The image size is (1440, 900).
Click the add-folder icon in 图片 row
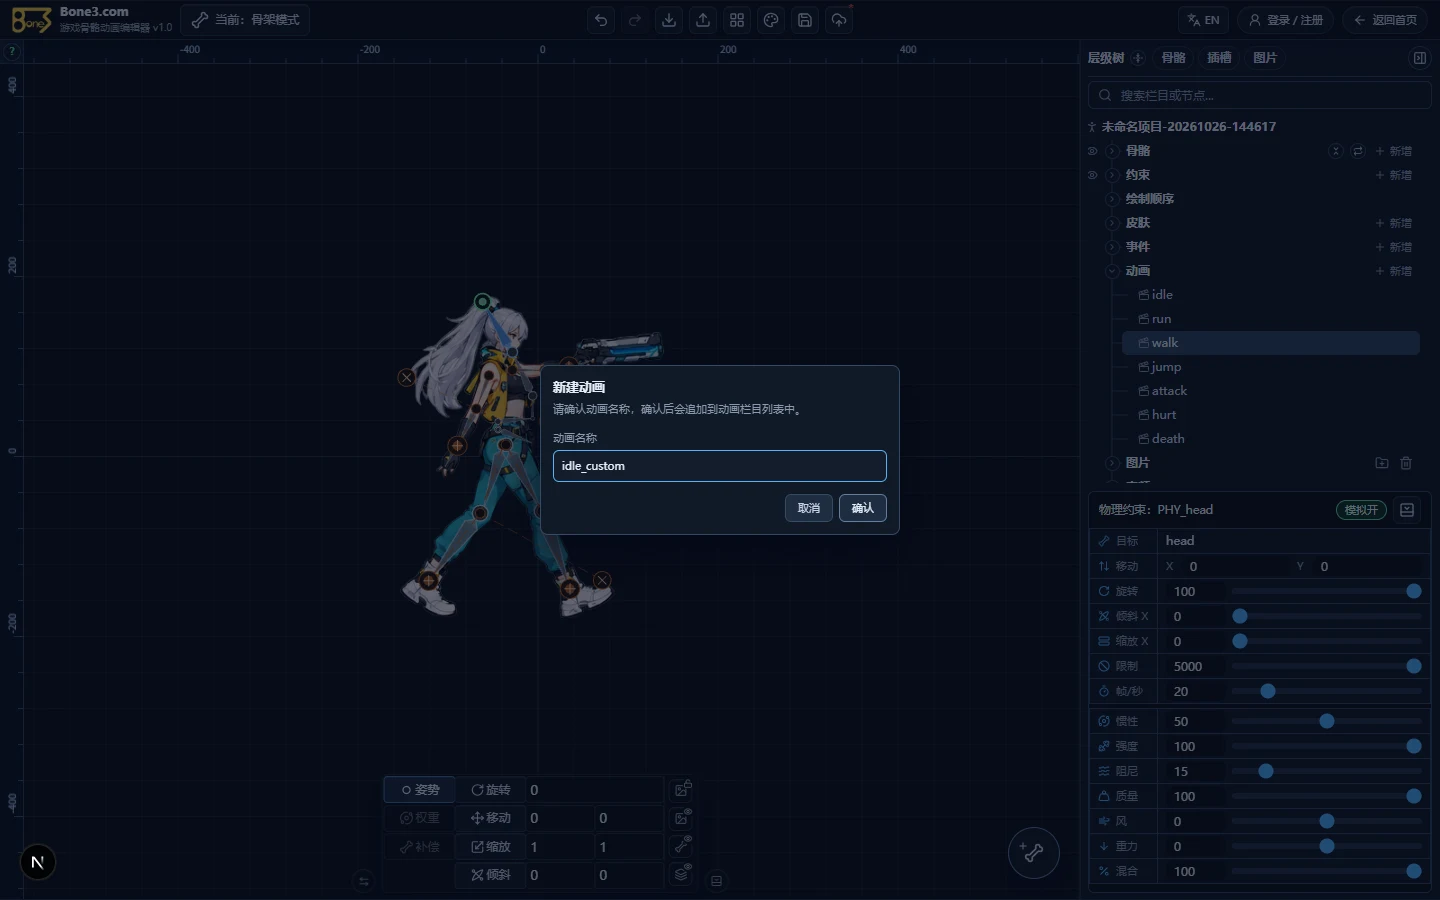[1382, 463]
